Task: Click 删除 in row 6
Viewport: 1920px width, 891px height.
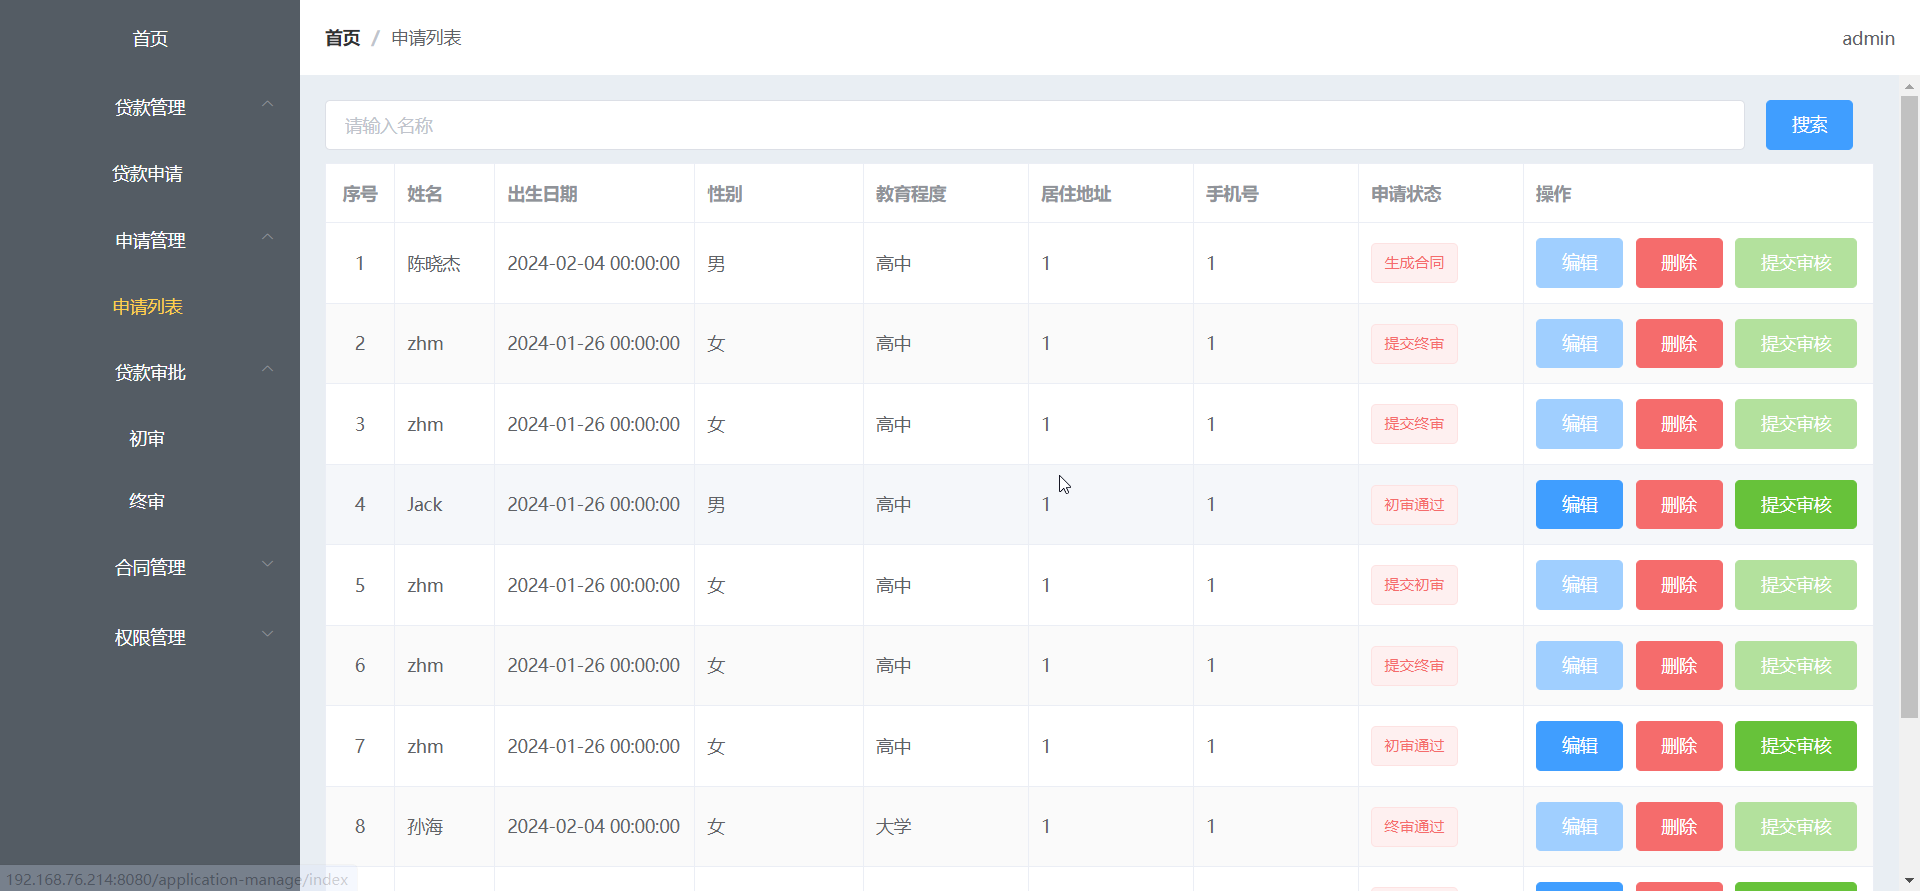Action: 1679,666
